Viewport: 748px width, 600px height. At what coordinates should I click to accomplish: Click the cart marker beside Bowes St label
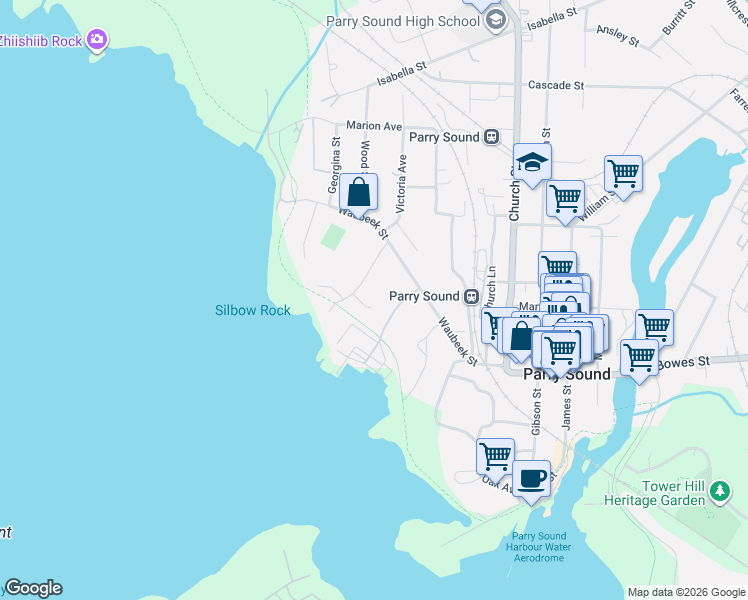639,360
